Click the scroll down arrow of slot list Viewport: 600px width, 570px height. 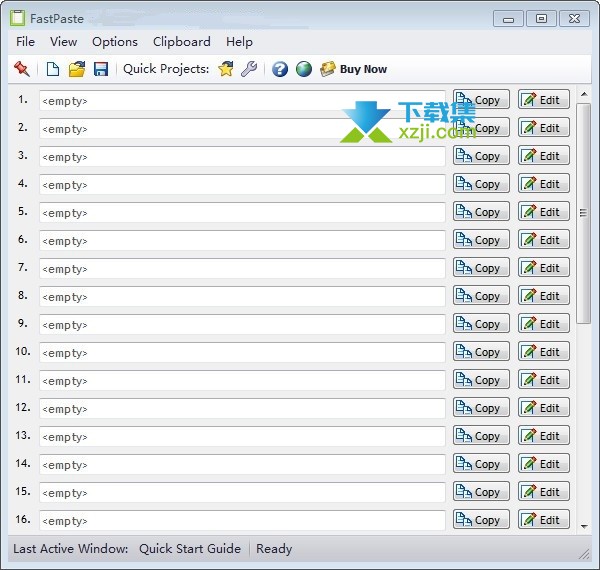pyautogui.click(x=584, y=527)
